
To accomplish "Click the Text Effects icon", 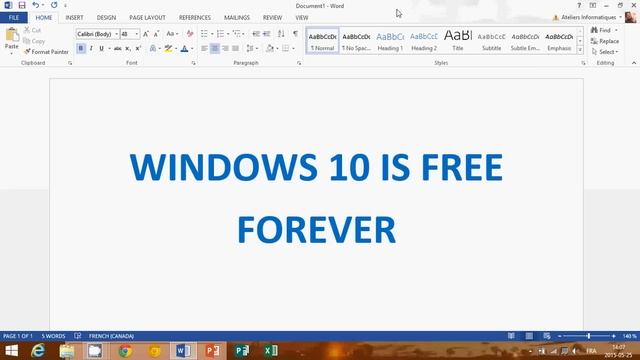I will [153, 49].
